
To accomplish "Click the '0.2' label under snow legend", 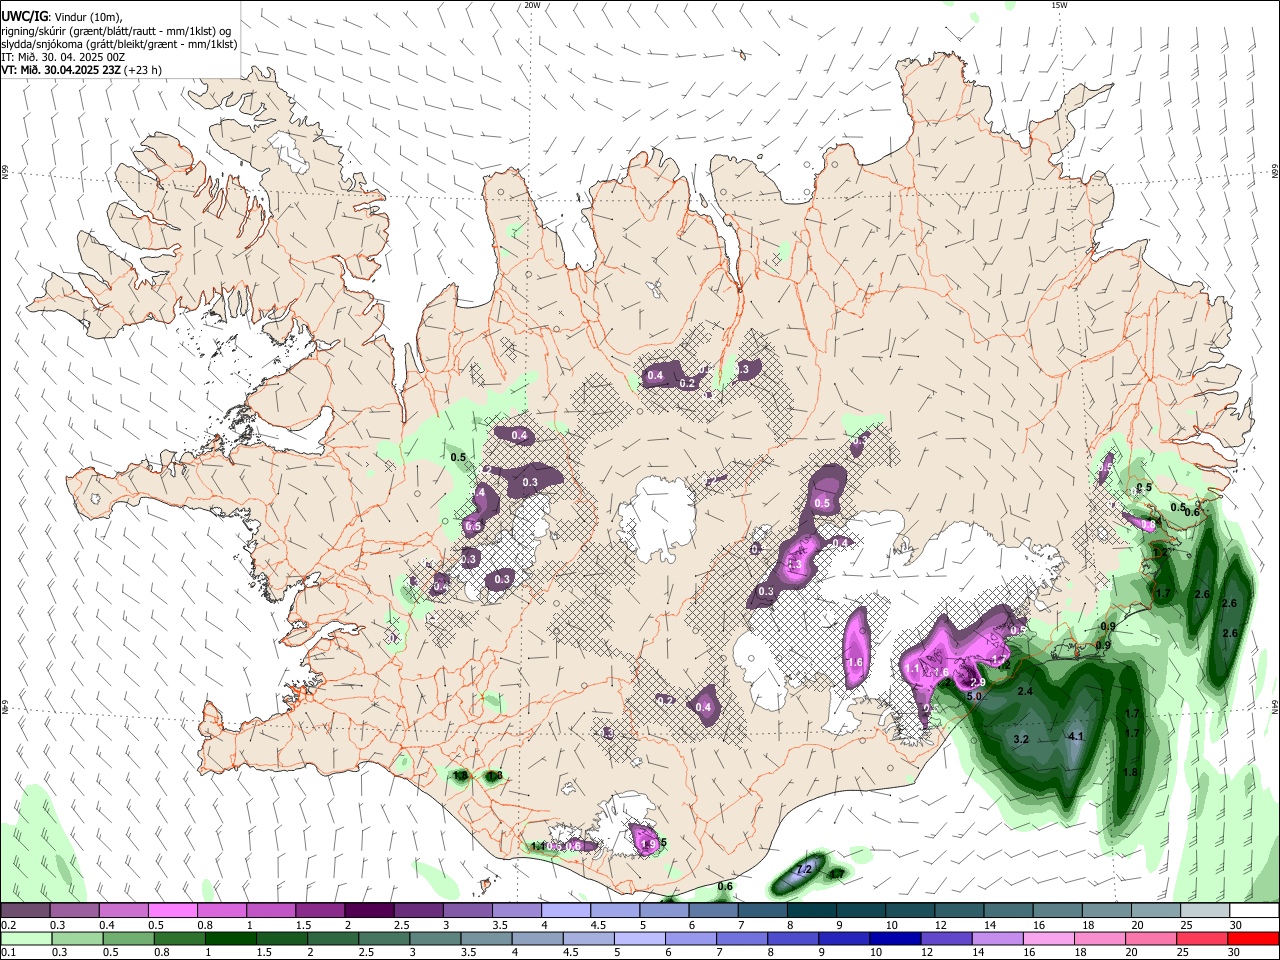I will (x=8, y=925).
